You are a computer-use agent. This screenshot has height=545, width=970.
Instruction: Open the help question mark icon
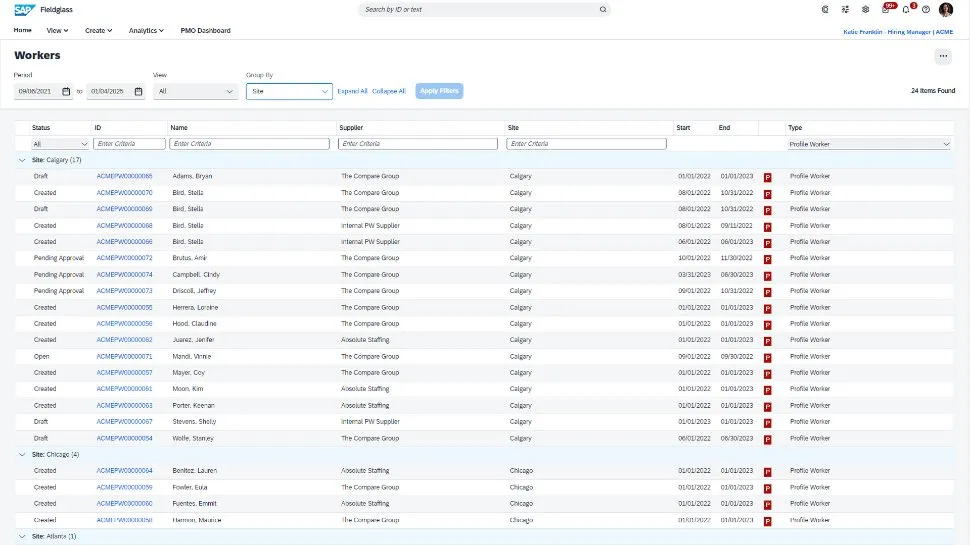[926, 9]
